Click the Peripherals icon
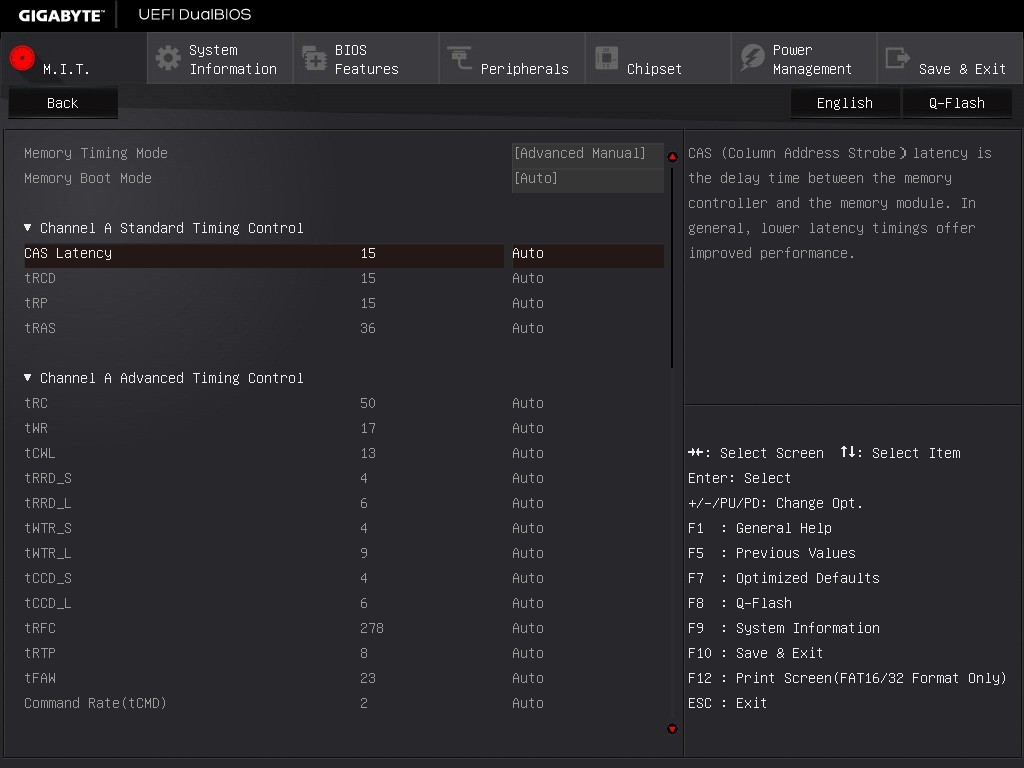This screenshot has height=768, width=1024. coord(460,59)
